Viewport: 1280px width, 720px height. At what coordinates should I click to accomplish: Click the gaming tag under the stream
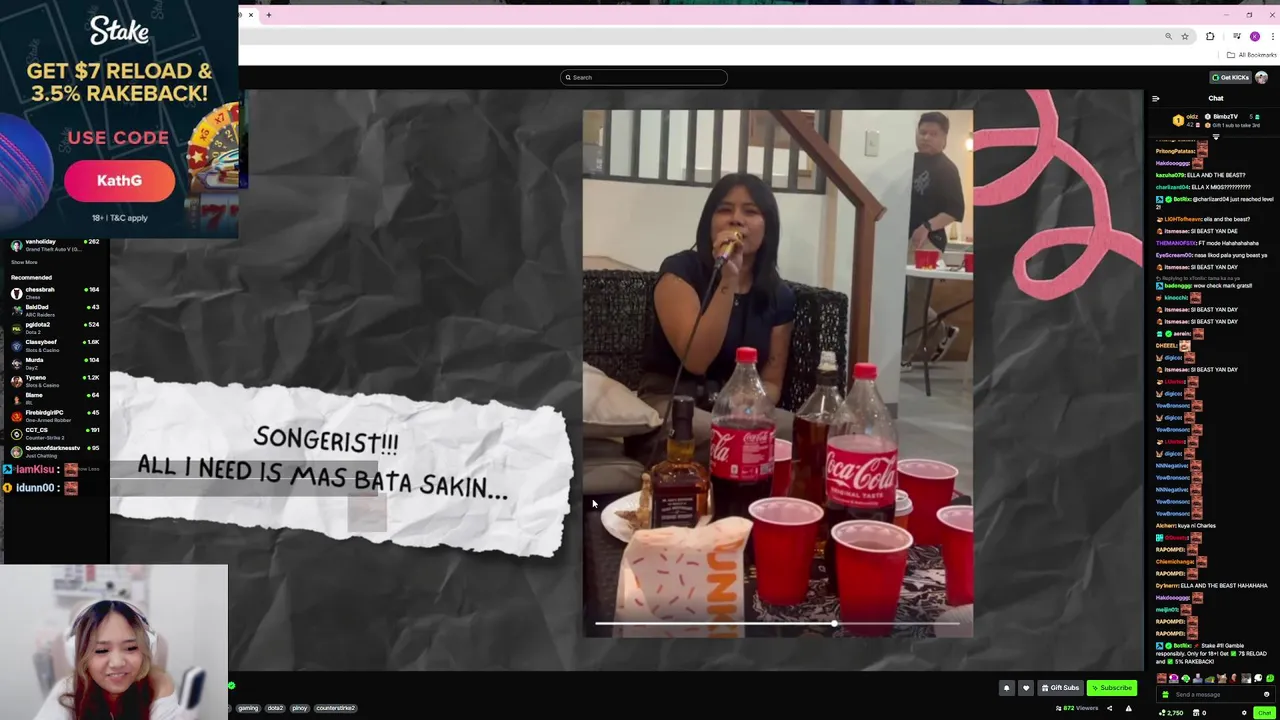click(248, 708)
